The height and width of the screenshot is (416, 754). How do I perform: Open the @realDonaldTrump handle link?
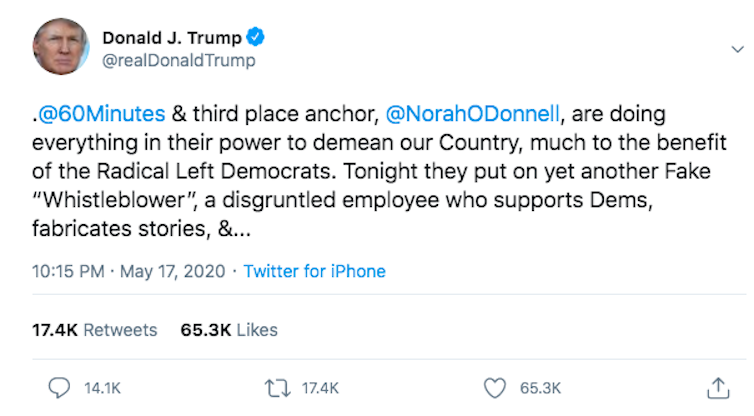(x=178, y=61)
